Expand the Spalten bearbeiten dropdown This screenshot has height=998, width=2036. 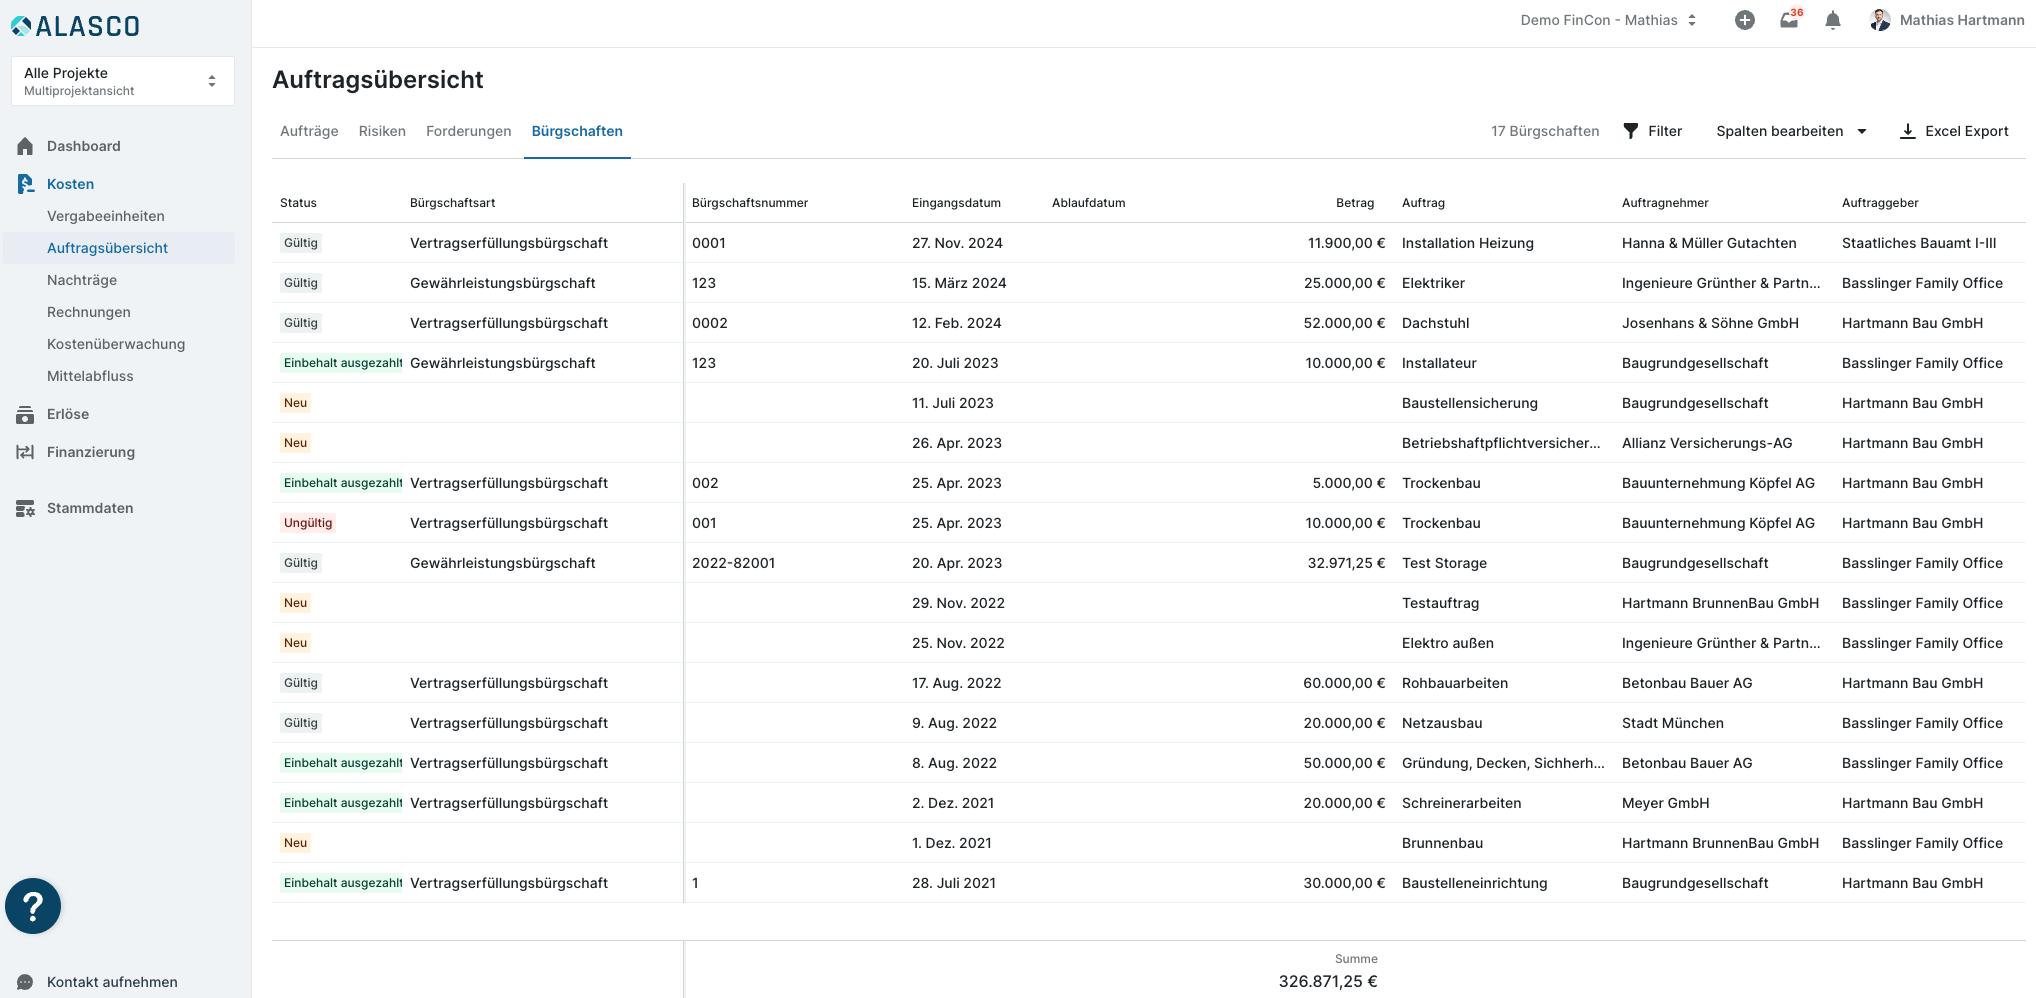point(1791,131)
